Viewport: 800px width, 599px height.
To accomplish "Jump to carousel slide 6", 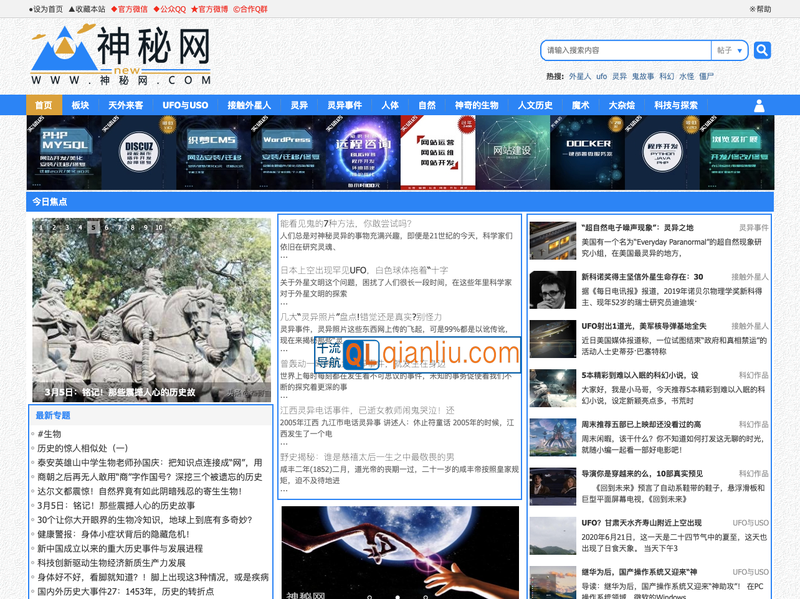I will click(x=106, y=227).
